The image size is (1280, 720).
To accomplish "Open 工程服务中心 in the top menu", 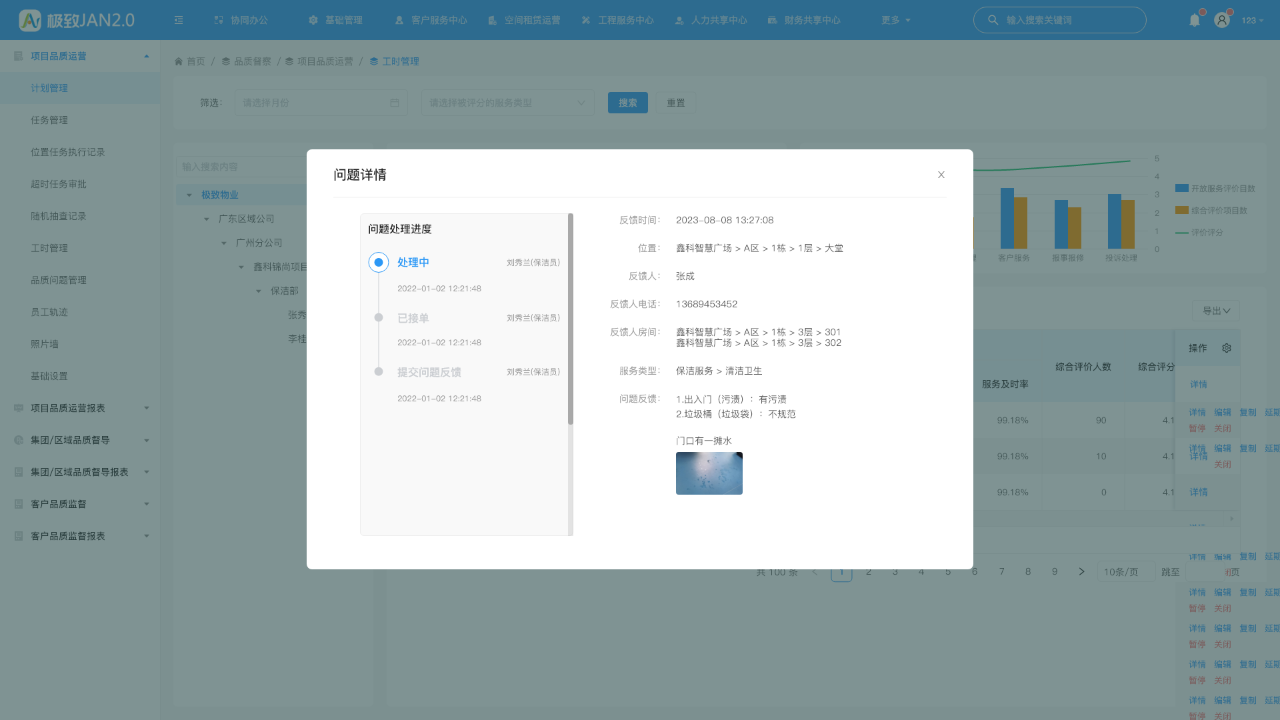I will (x=618, y=20).
